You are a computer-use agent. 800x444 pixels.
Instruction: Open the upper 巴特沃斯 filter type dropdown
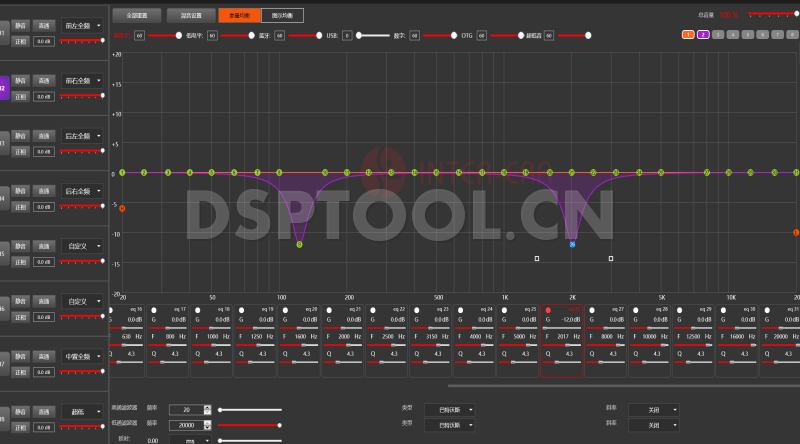click(x=449, y=409)
